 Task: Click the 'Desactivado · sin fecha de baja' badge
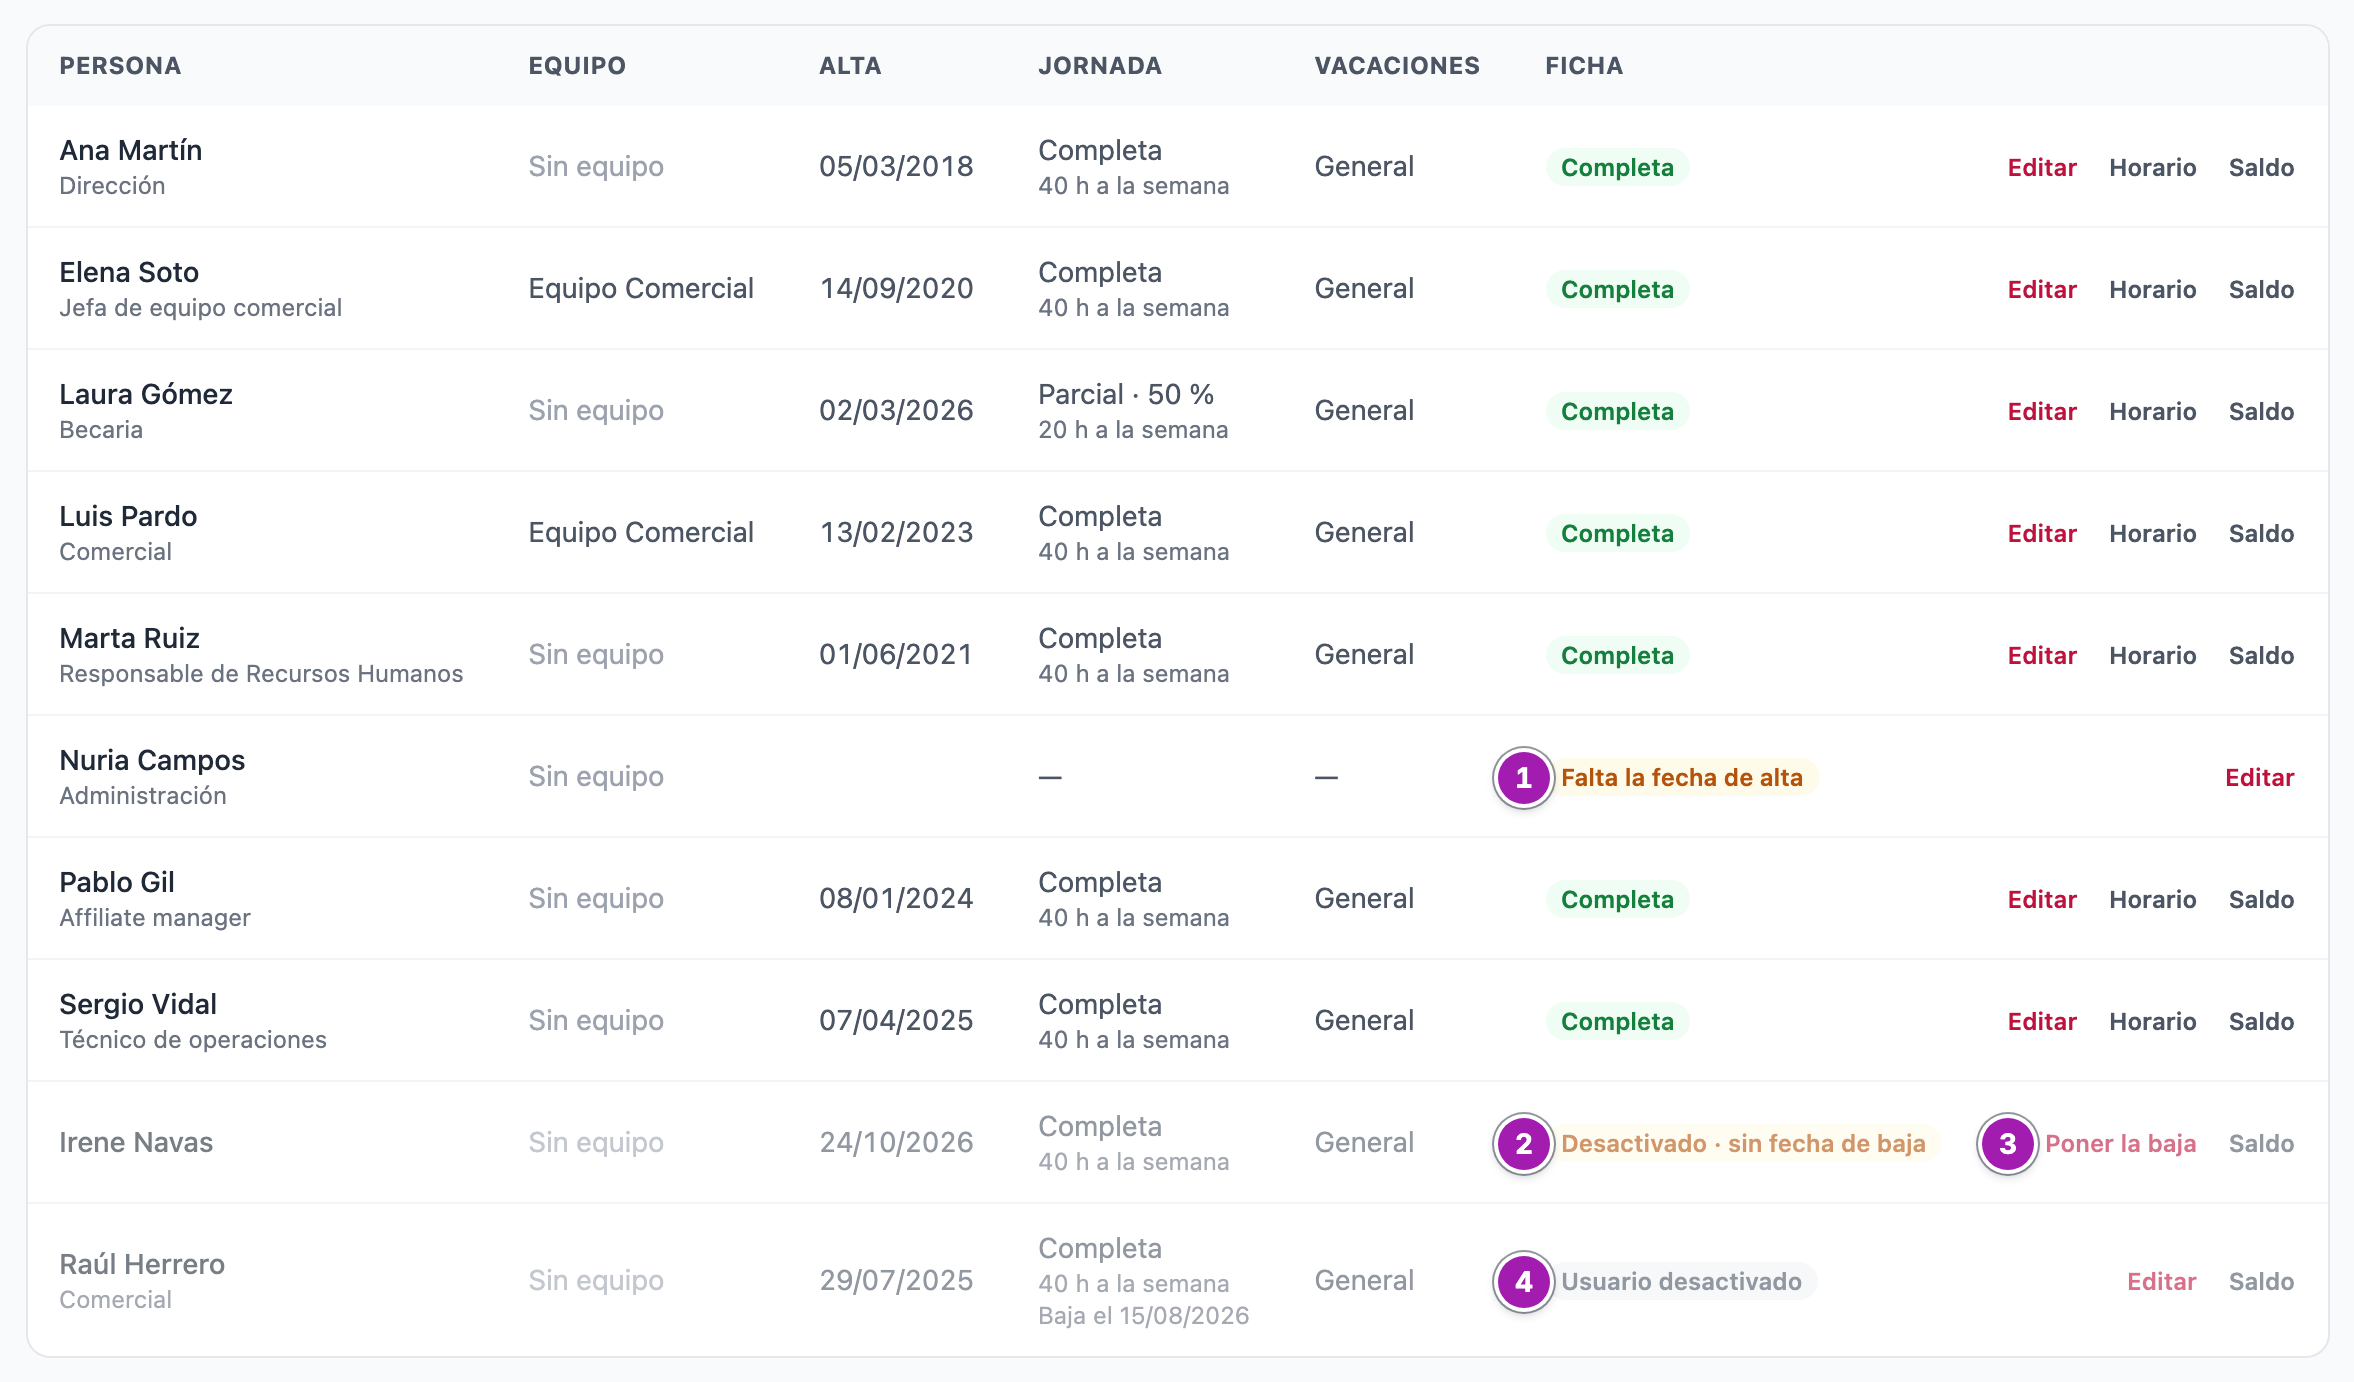pos(1743,1143)
